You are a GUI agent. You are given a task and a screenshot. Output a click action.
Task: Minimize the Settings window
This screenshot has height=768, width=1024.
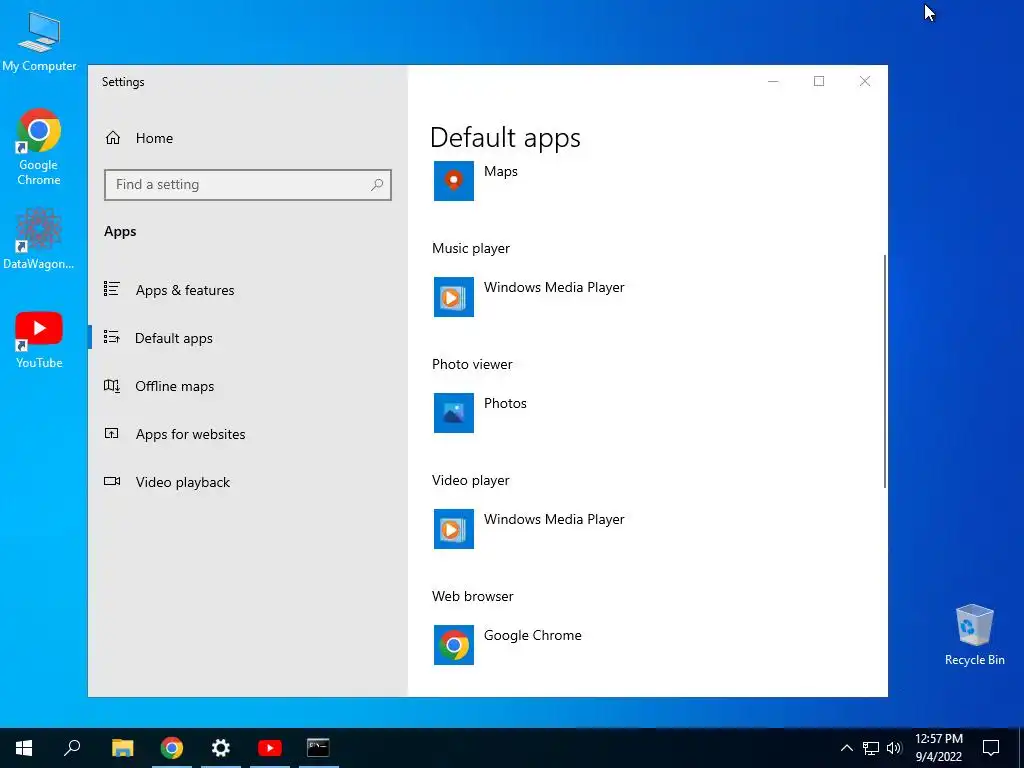click(773, 81)
